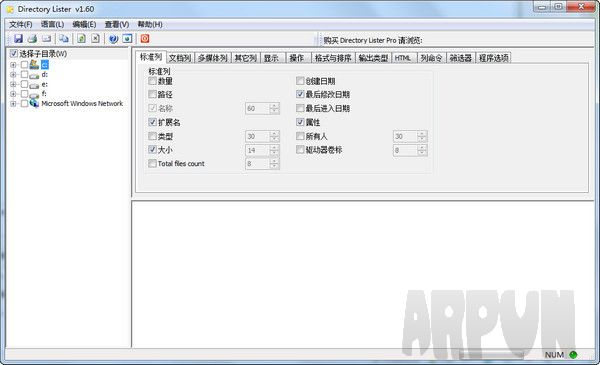Switch to the 文档列 tab
The image size is (600, 365).
pos(180,58)
